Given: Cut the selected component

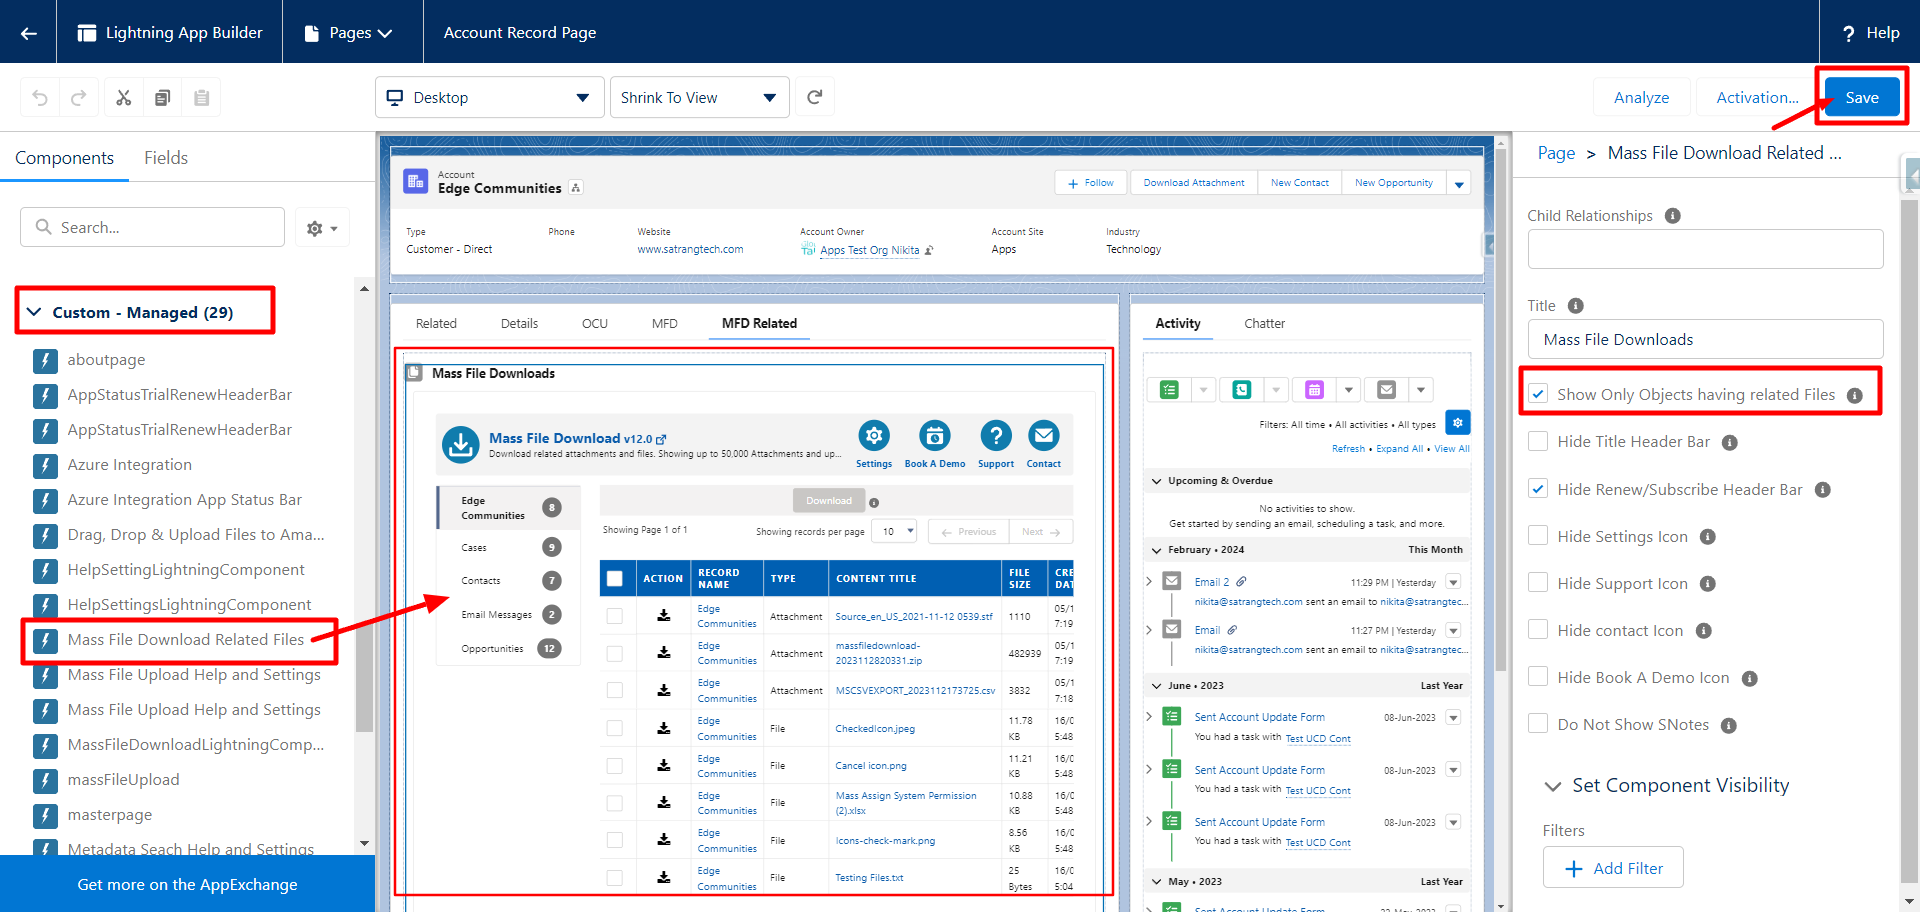Looking at the screenshot, I should pos(124,97).
